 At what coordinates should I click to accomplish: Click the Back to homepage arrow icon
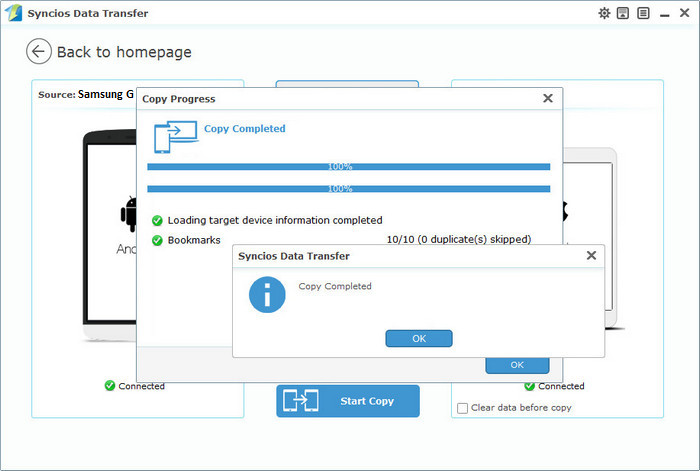[38, 51]
